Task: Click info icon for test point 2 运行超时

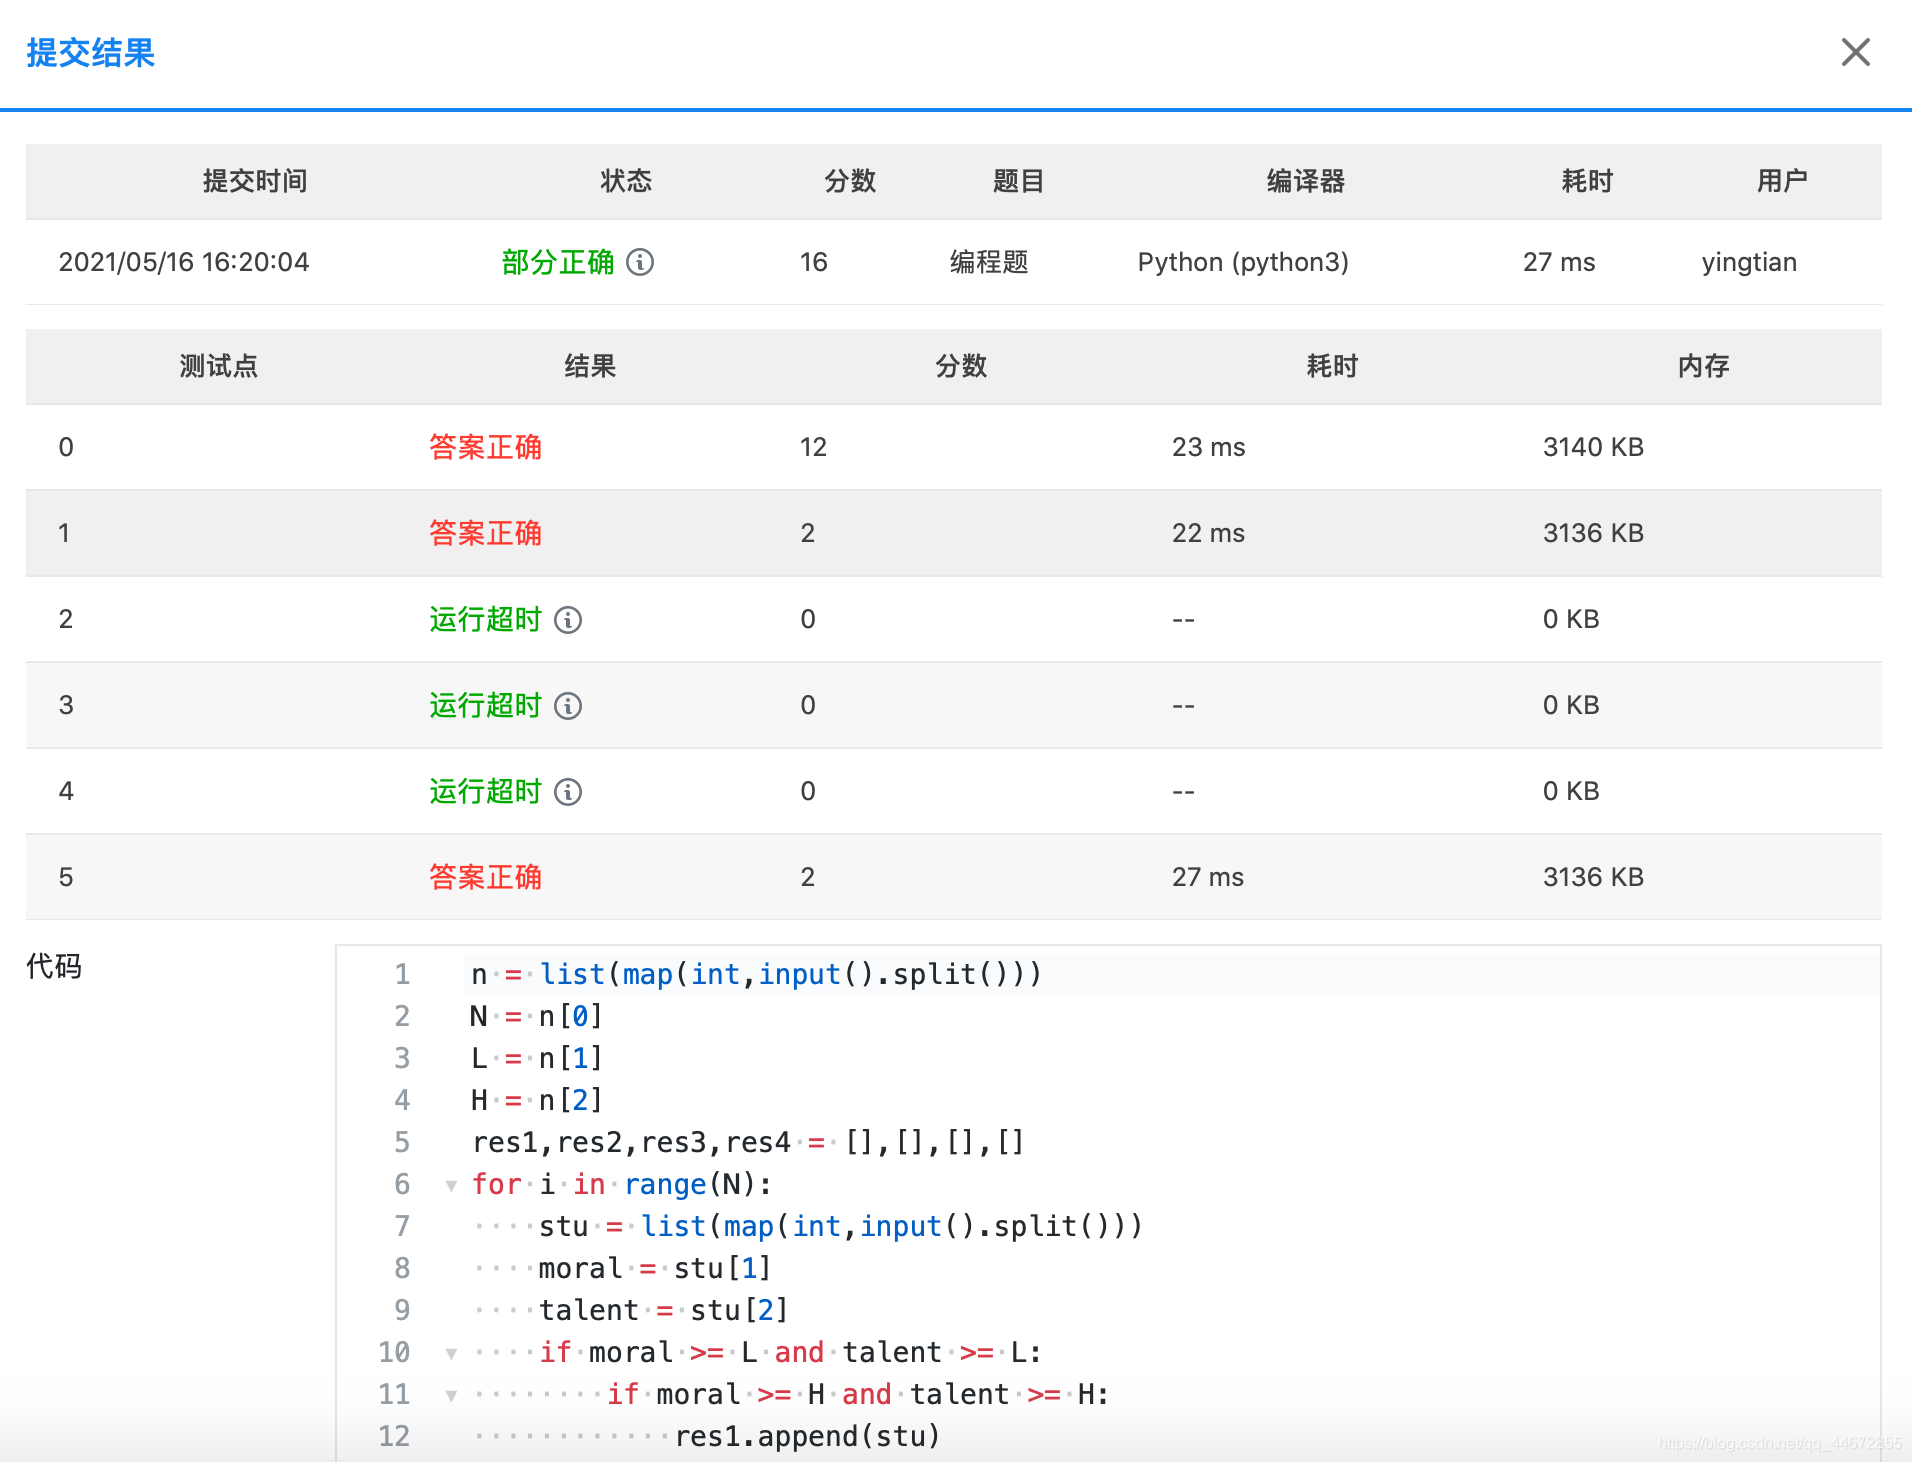Action: click(x=568, y=620)
